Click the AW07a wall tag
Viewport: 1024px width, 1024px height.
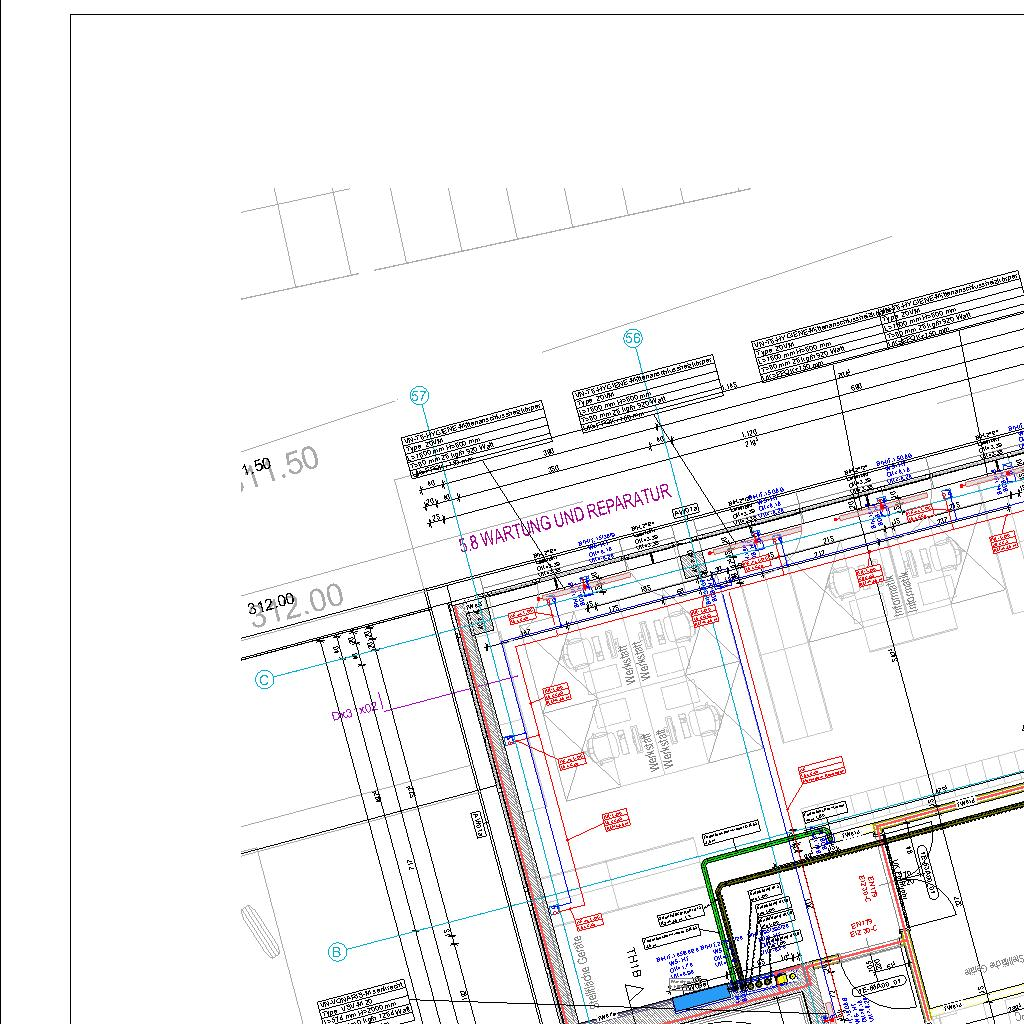click(x=686, y=510)
